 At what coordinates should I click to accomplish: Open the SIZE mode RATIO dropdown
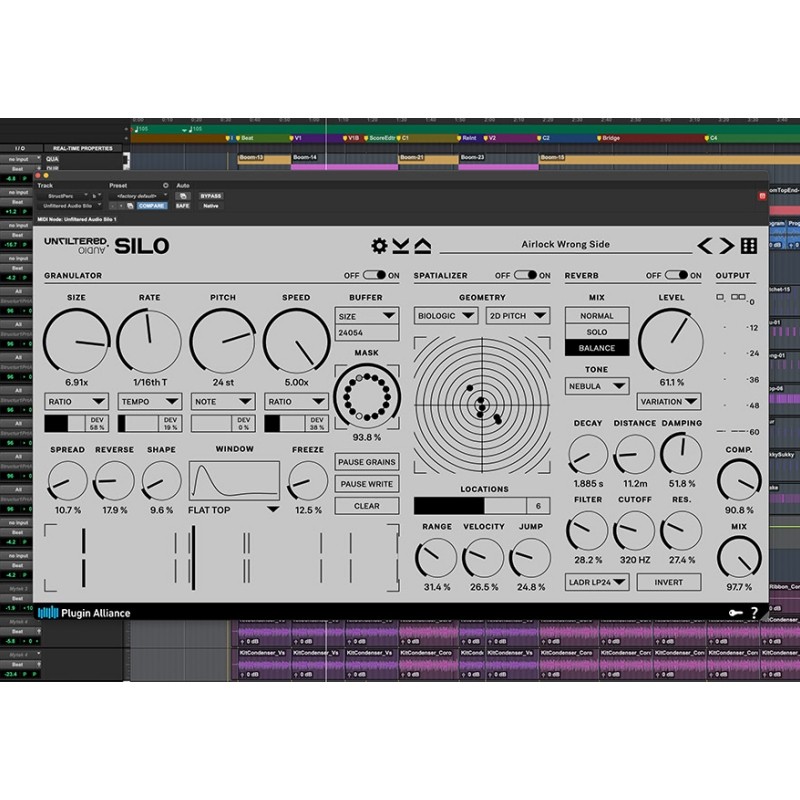(x=77, y=402)
